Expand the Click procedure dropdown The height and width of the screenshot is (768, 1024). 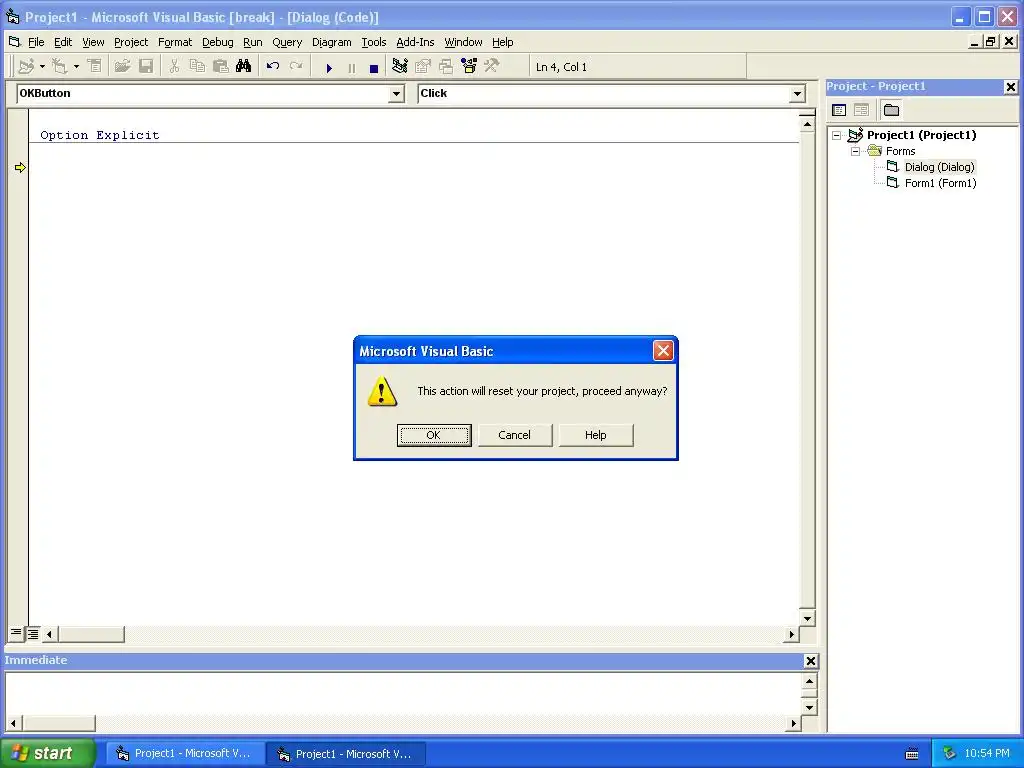(x=797, y=95)
